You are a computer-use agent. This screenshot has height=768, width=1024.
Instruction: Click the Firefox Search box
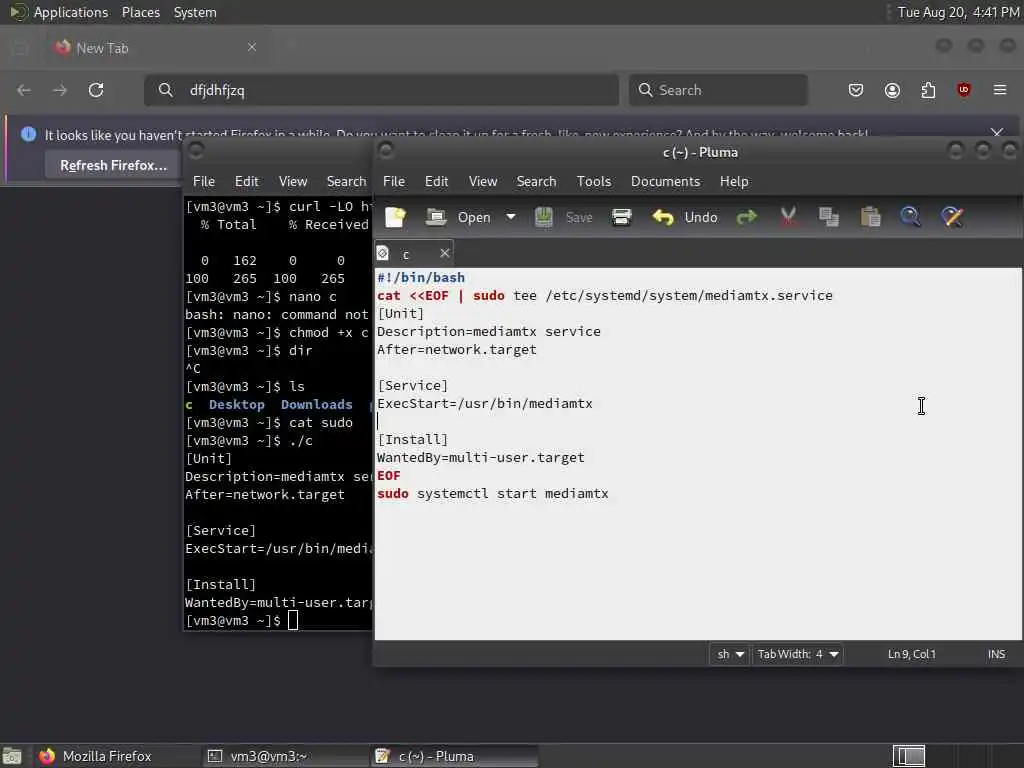(x=718, y=90)
